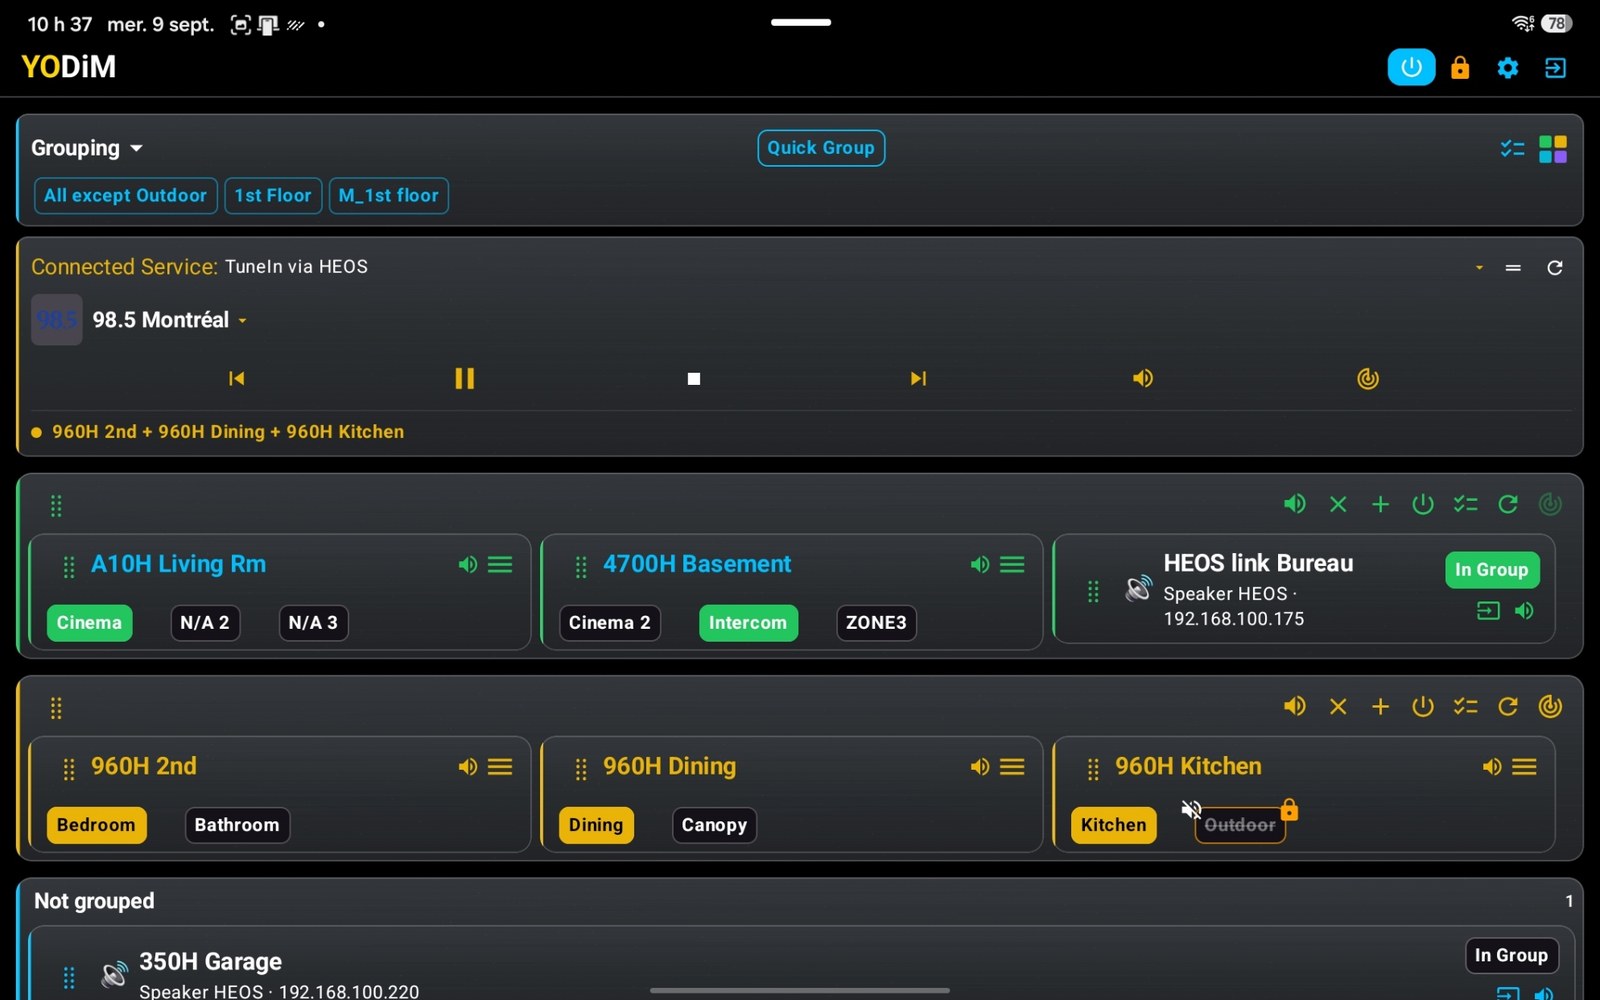Power off the green group

click(x=1422, y=504)
